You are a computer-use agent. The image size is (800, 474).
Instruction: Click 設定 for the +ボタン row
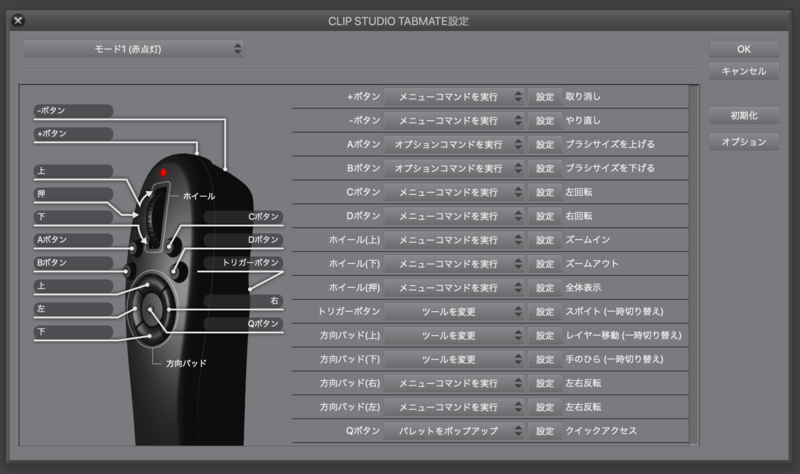click(x=544, y=96)
